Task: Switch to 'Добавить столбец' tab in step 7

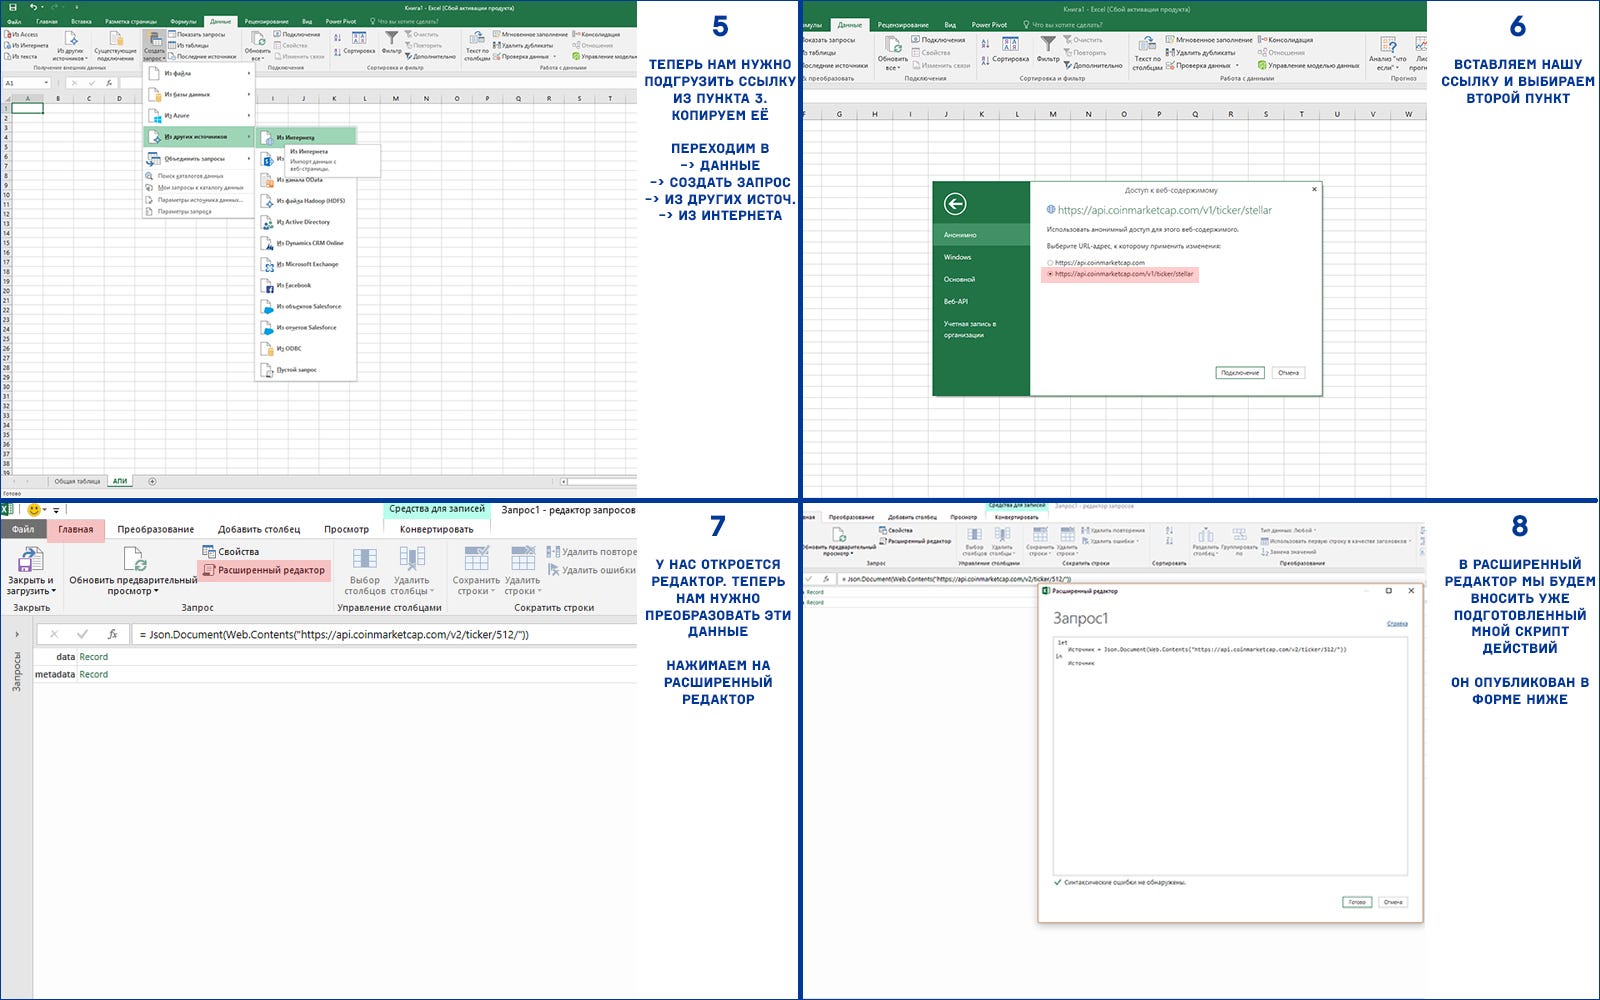Action: 259,530
